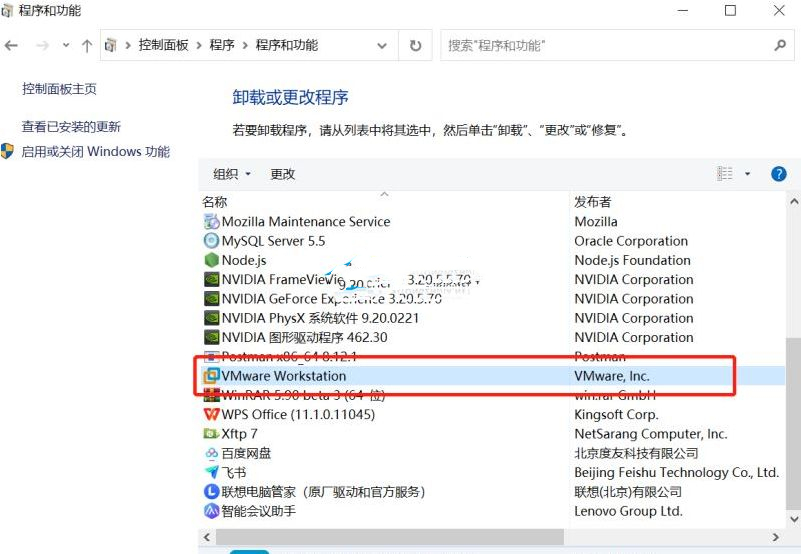The height and width of the screenshot is (554, 801).
Task: Click publisher 北京度友科技有限公司
Action: pyautogui.click(x=636, y=453)
